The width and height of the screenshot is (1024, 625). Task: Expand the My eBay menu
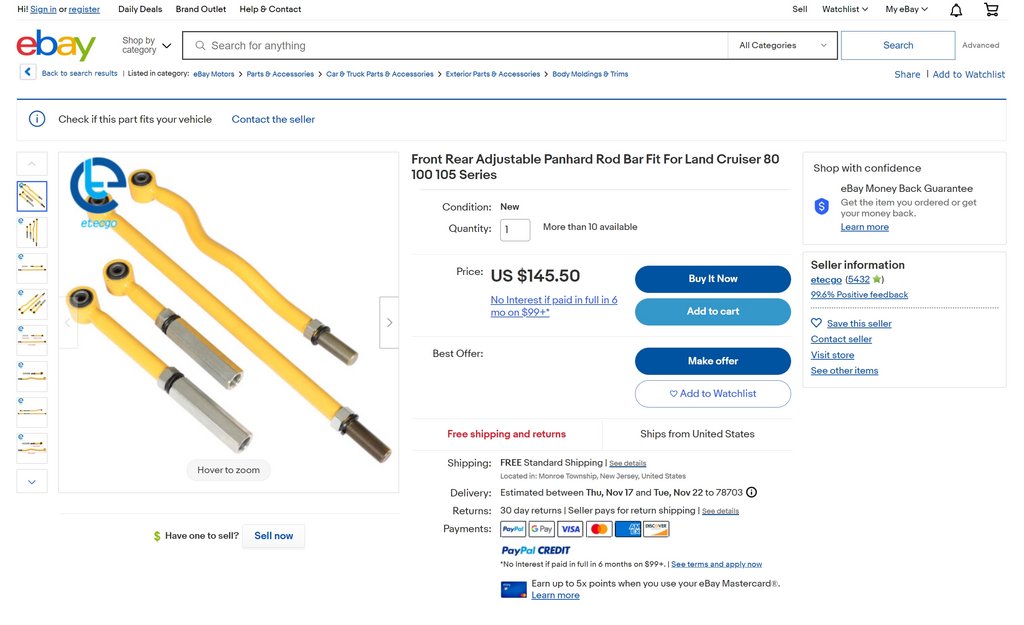[906, 9]
